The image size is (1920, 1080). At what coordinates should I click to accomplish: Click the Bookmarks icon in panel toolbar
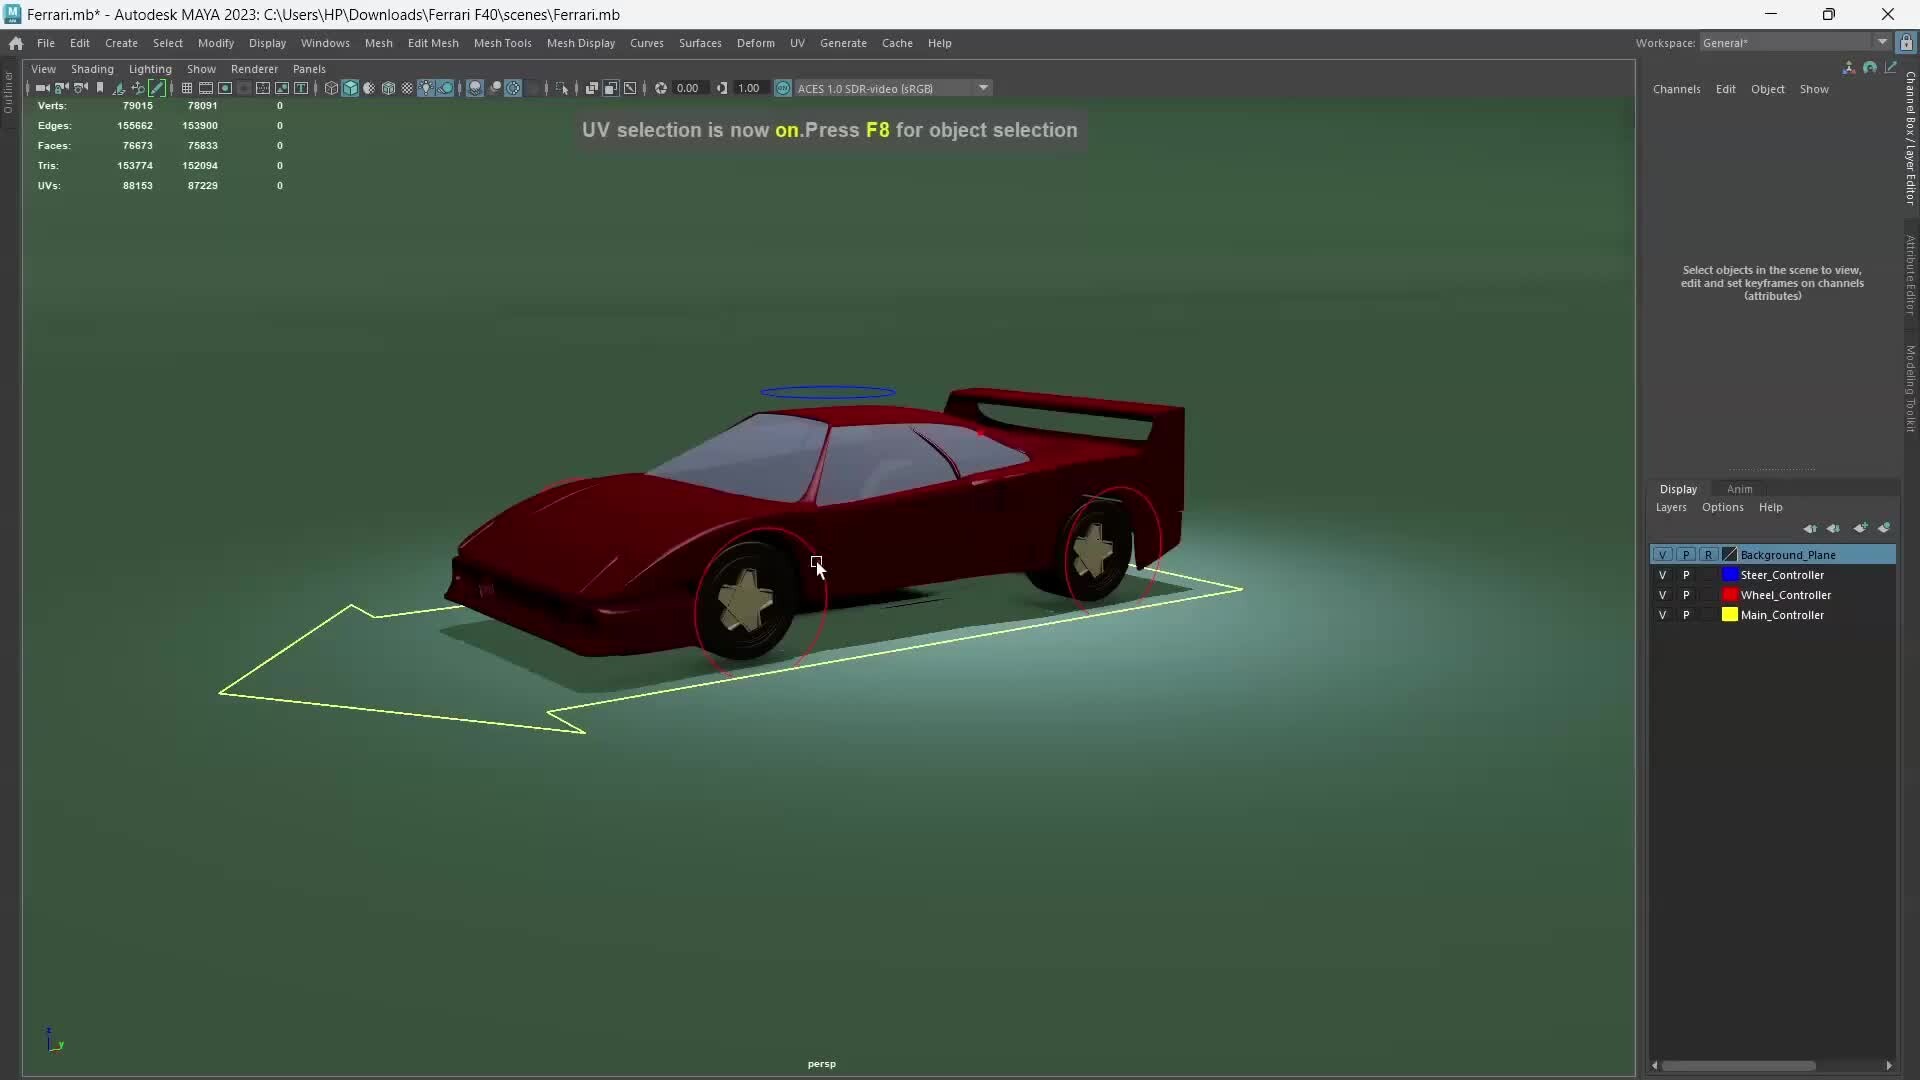coord(99,88)
